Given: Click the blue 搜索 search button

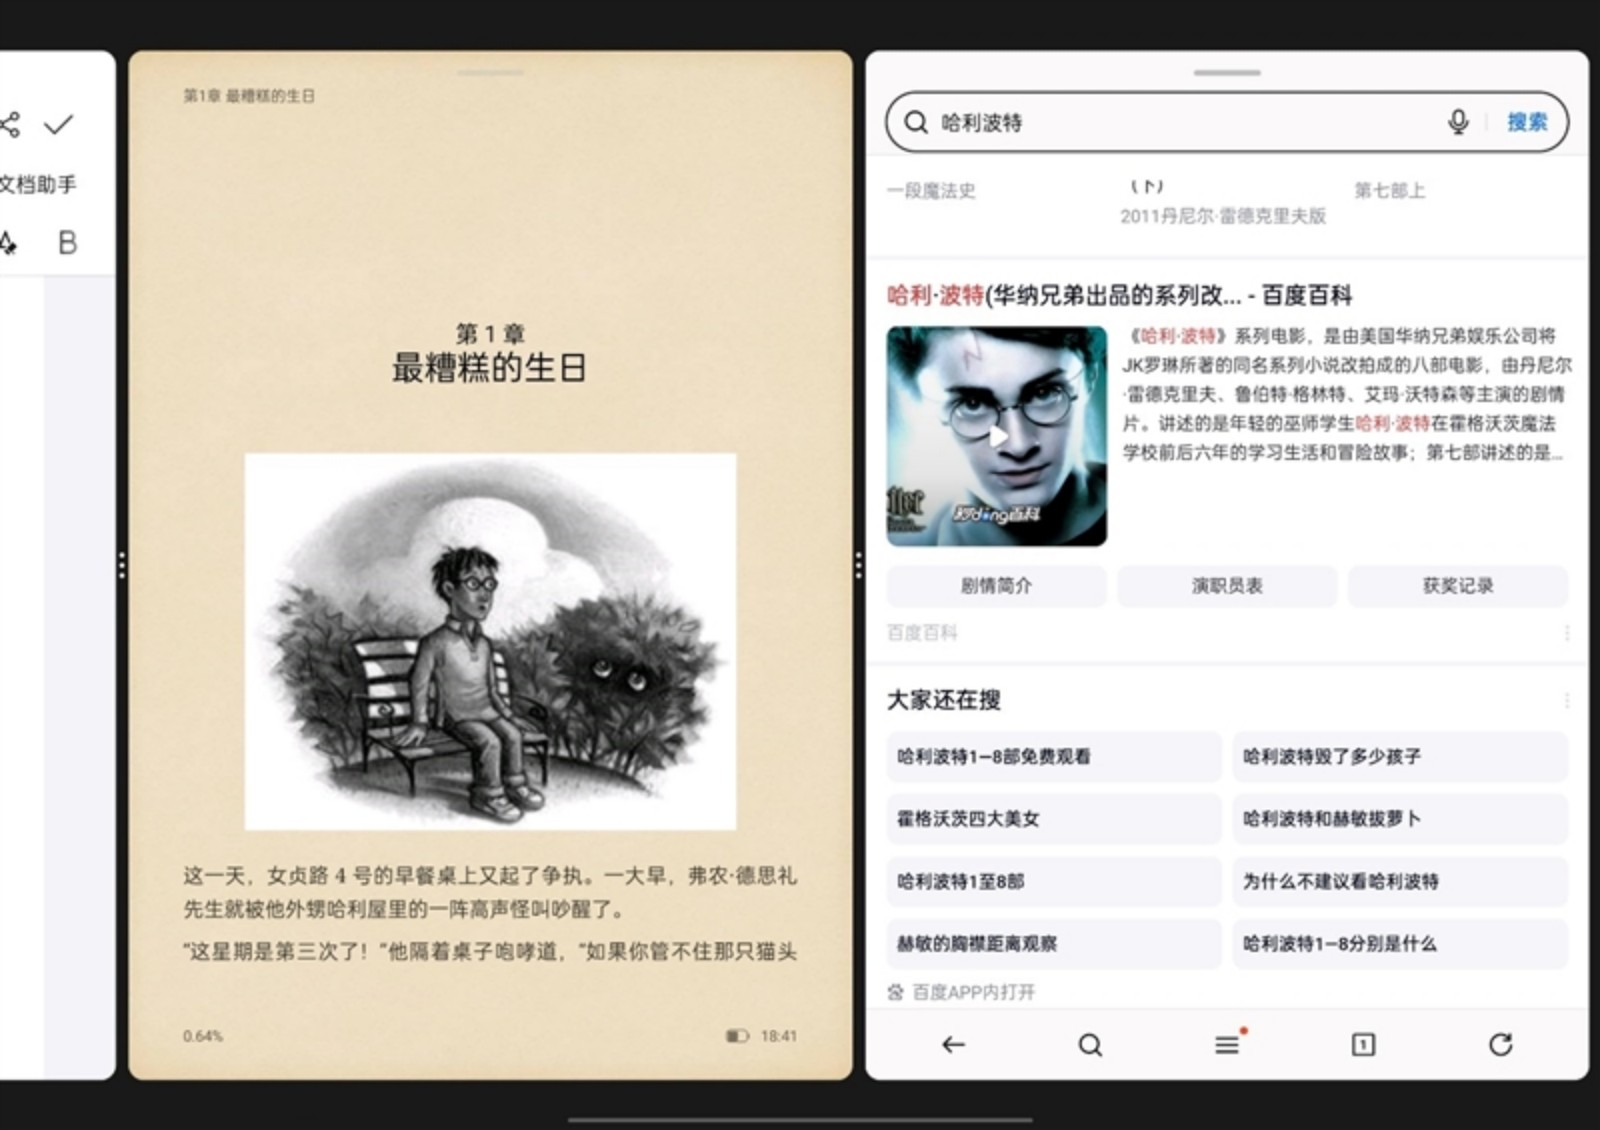Looking at the screenshot, I should tap(1527, 122).
